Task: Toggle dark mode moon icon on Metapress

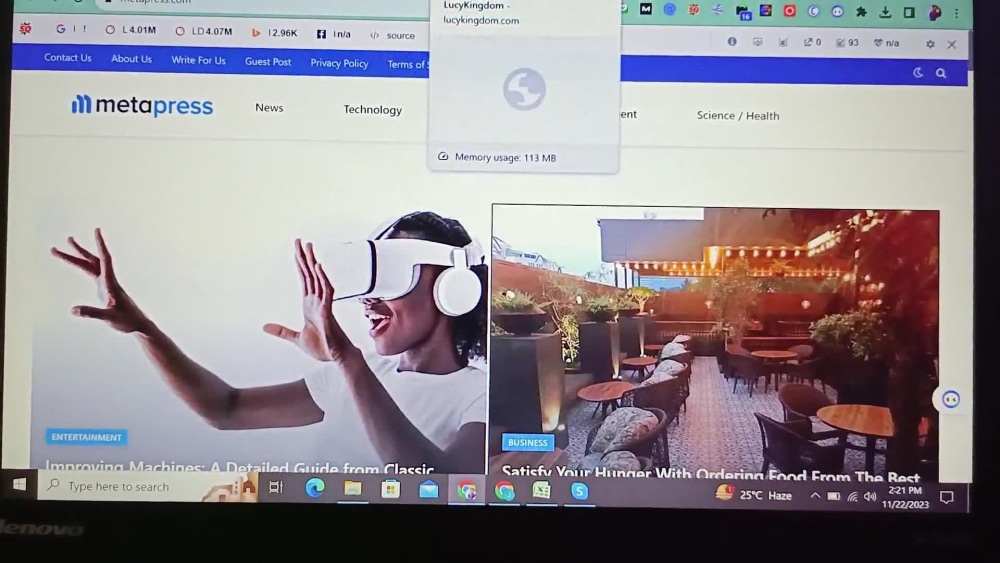Action: point(918,73)
